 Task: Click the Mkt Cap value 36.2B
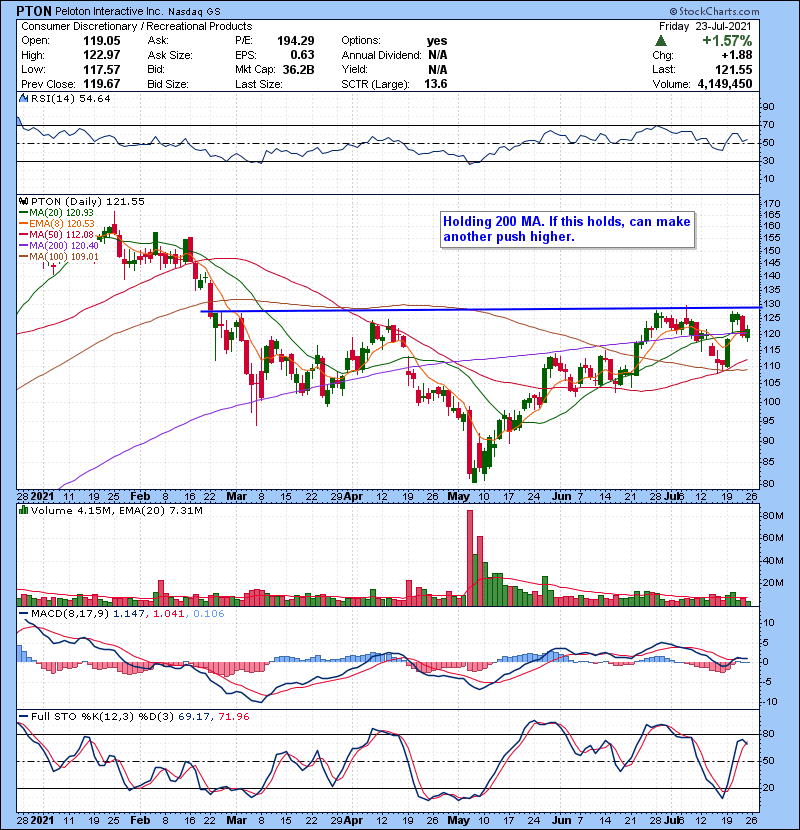[298, 69]
